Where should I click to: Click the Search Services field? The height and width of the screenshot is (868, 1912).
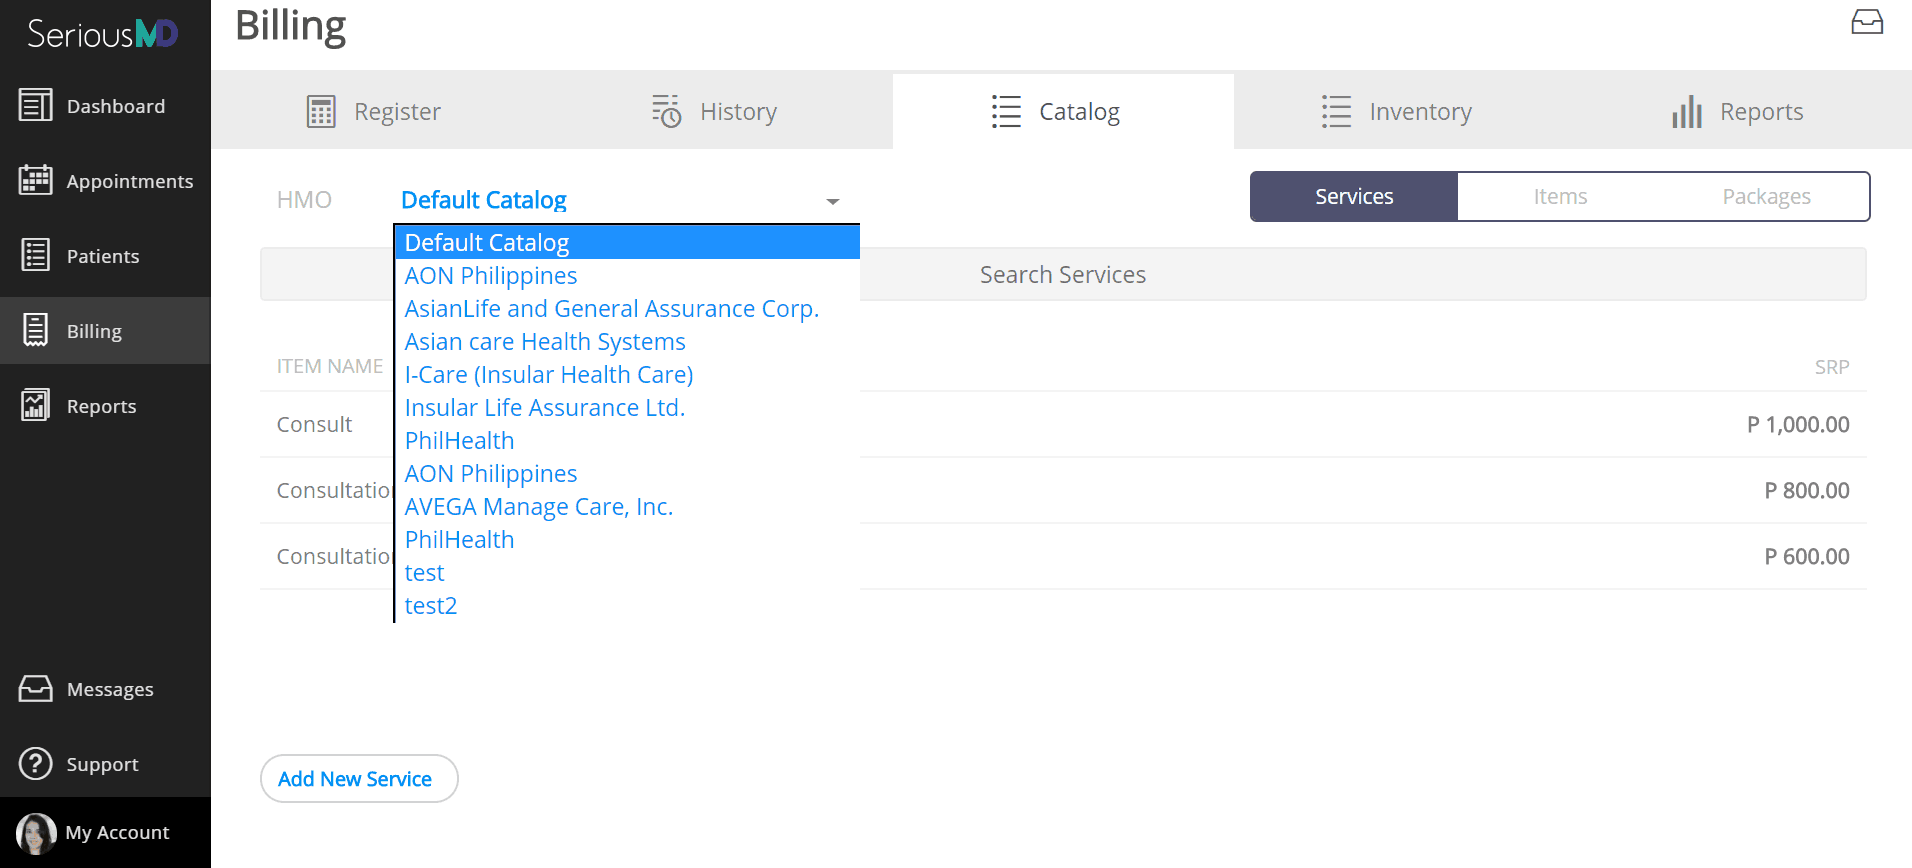click(1063, 274)
